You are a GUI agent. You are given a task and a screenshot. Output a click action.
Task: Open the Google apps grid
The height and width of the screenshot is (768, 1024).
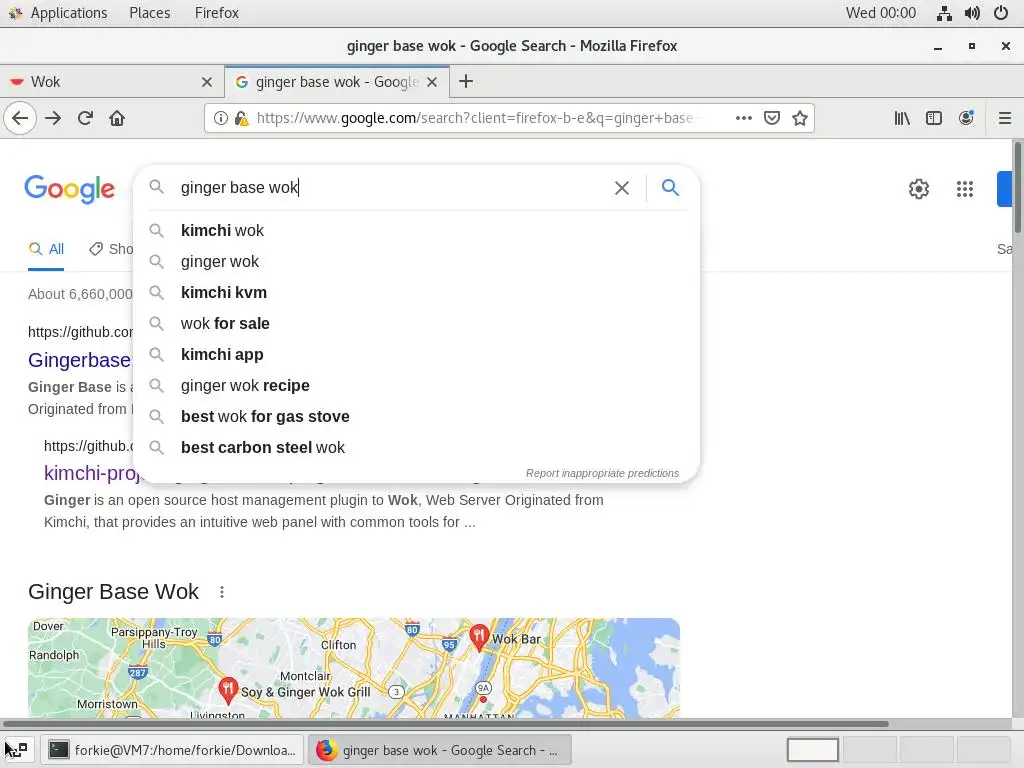[965, 189]
